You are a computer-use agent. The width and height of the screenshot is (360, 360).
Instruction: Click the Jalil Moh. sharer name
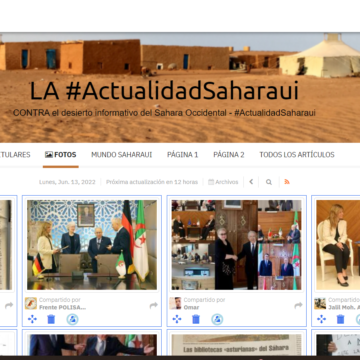[x=344, y=307]
